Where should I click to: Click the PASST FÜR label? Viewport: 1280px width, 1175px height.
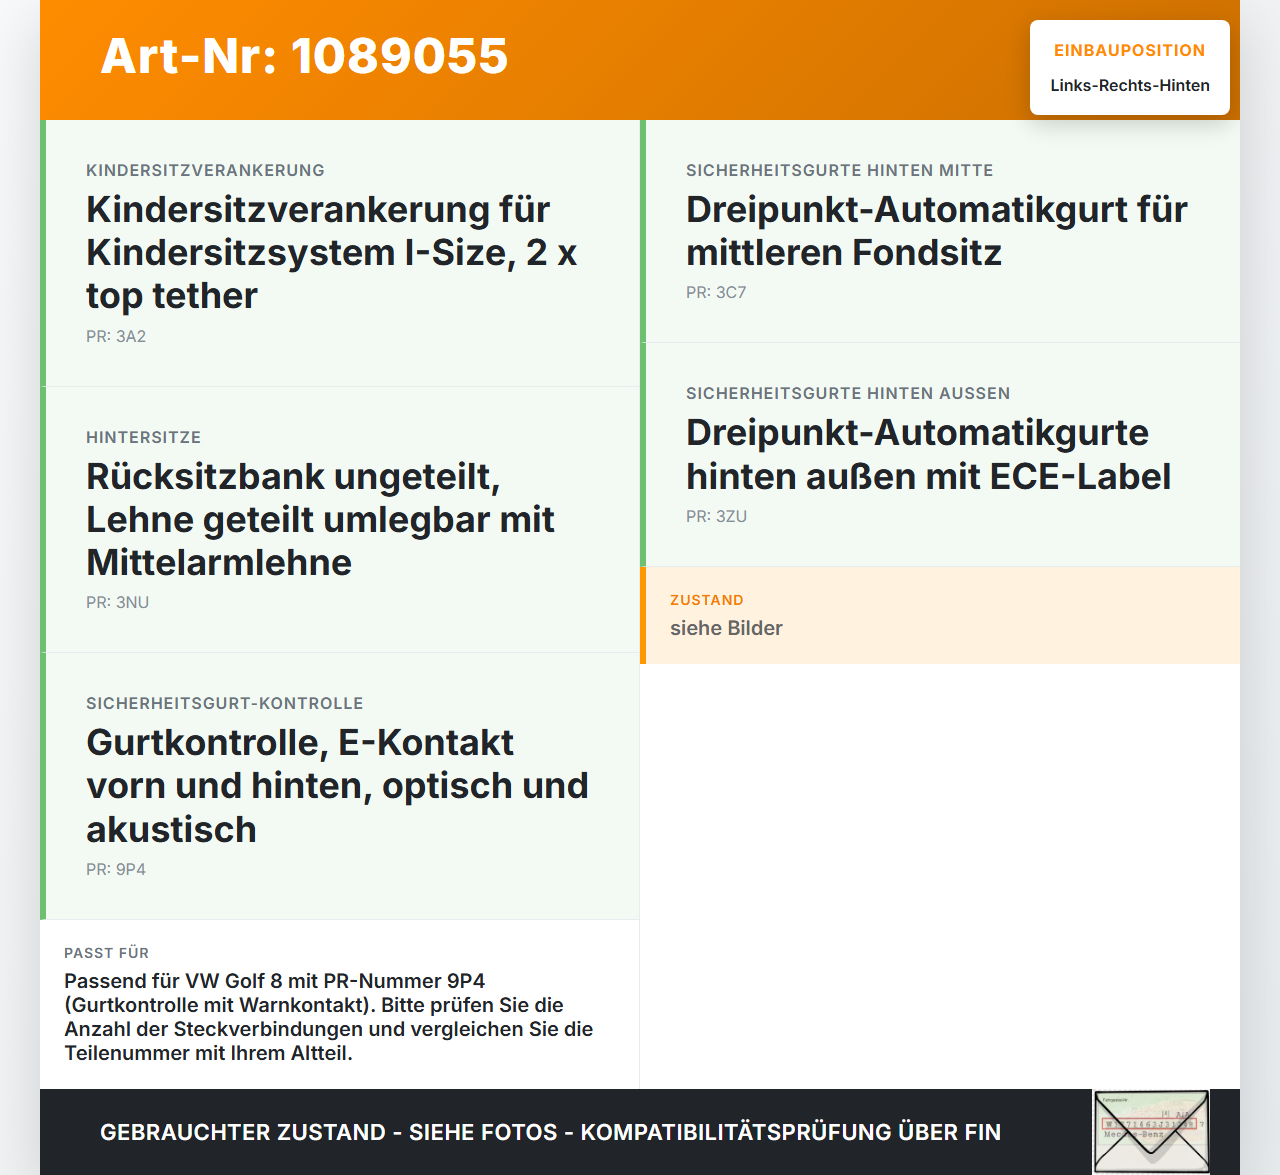coord(106,953)
